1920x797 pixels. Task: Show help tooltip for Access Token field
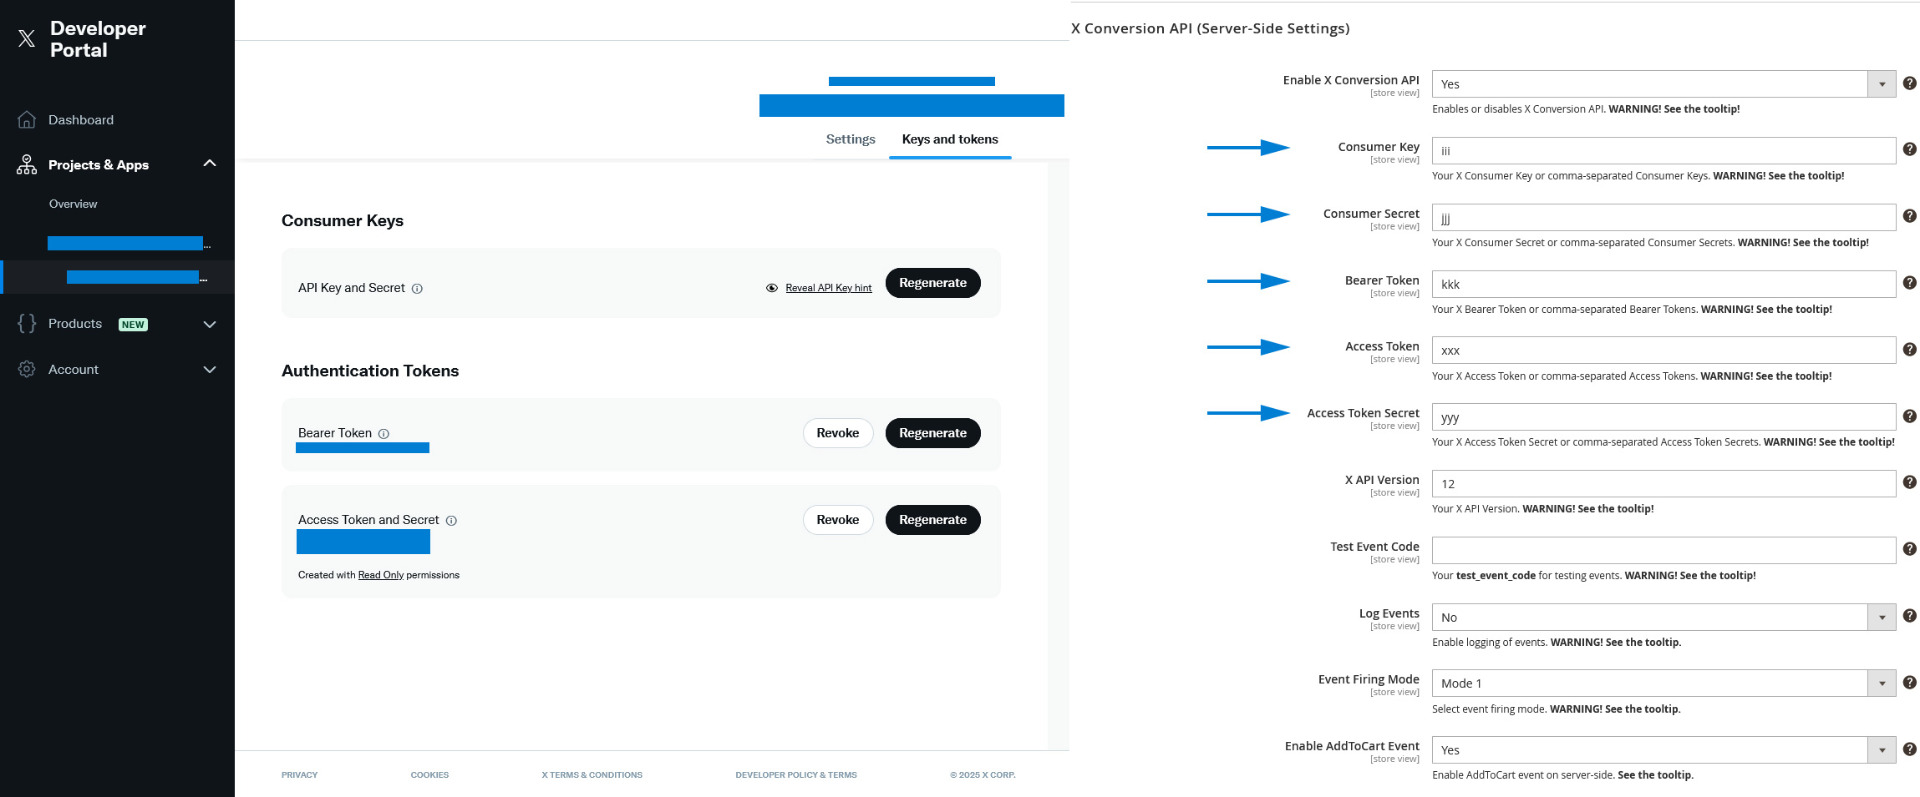(x=1909, y=350)
